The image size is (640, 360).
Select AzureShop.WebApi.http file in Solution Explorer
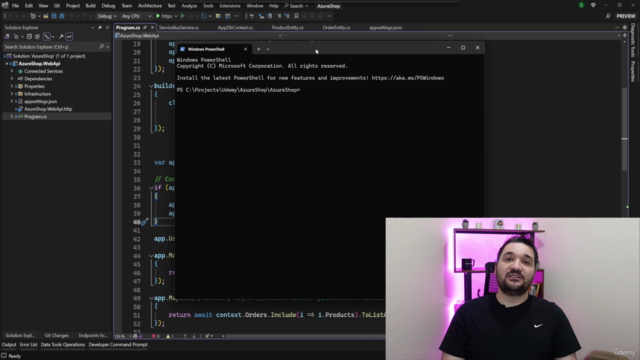[x=48, y=109]
